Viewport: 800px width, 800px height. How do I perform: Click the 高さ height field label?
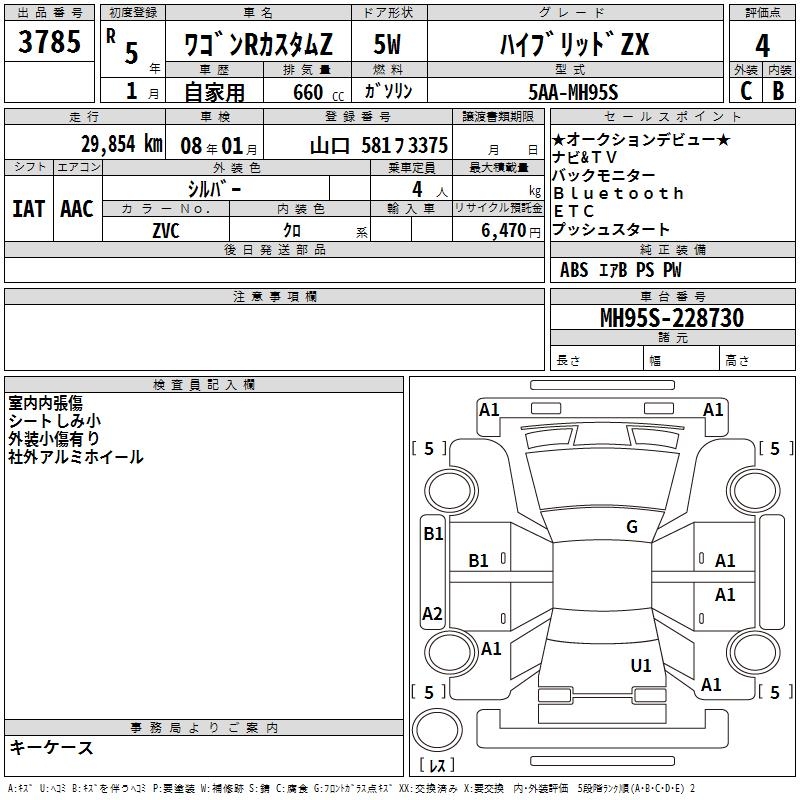pos(737,361)
